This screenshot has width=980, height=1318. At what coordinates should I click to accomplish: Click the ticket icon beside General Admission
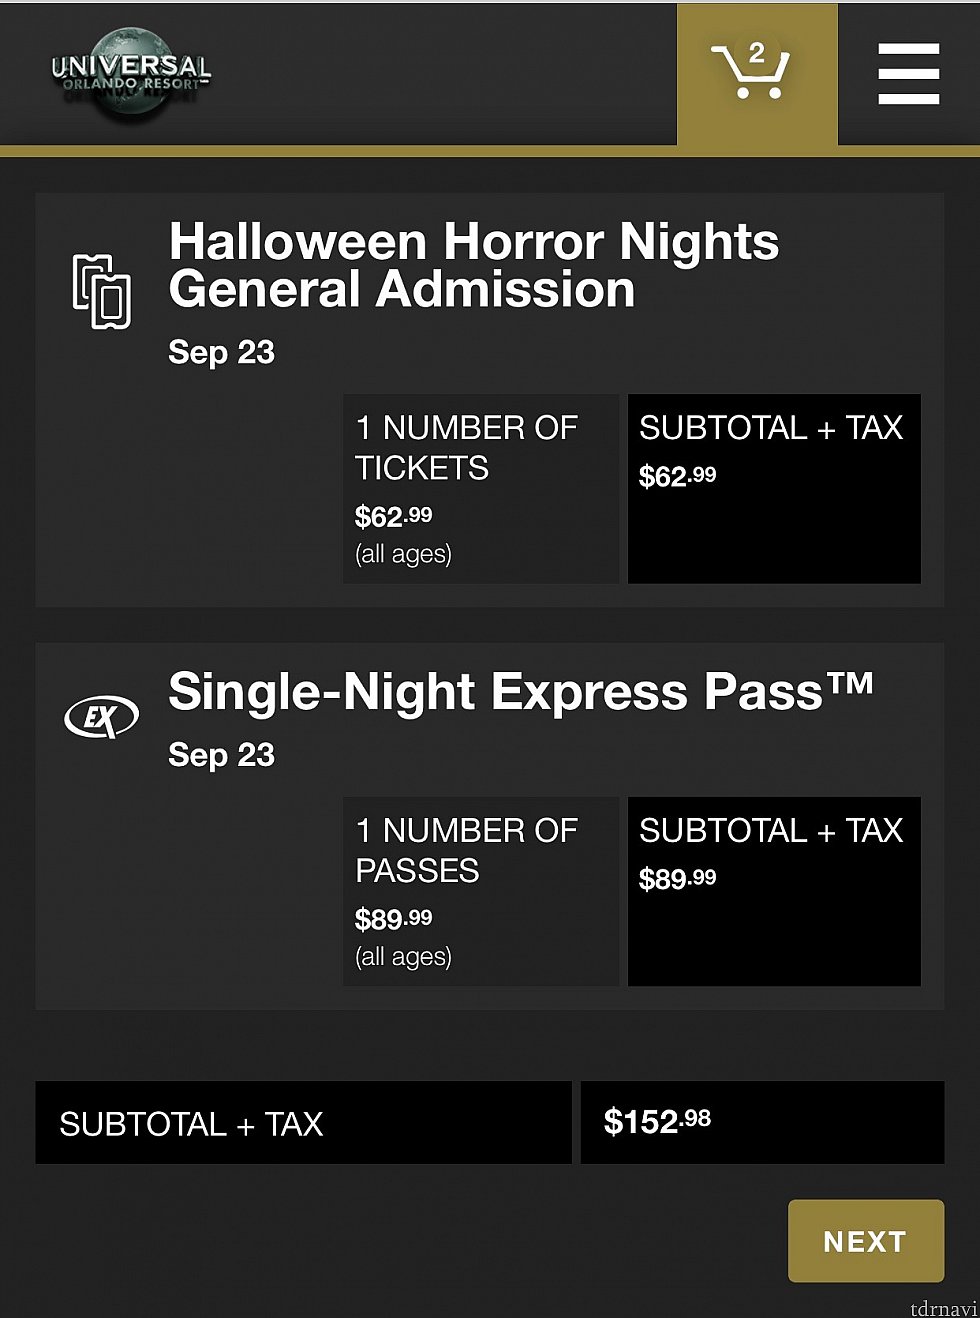[102, 291]
